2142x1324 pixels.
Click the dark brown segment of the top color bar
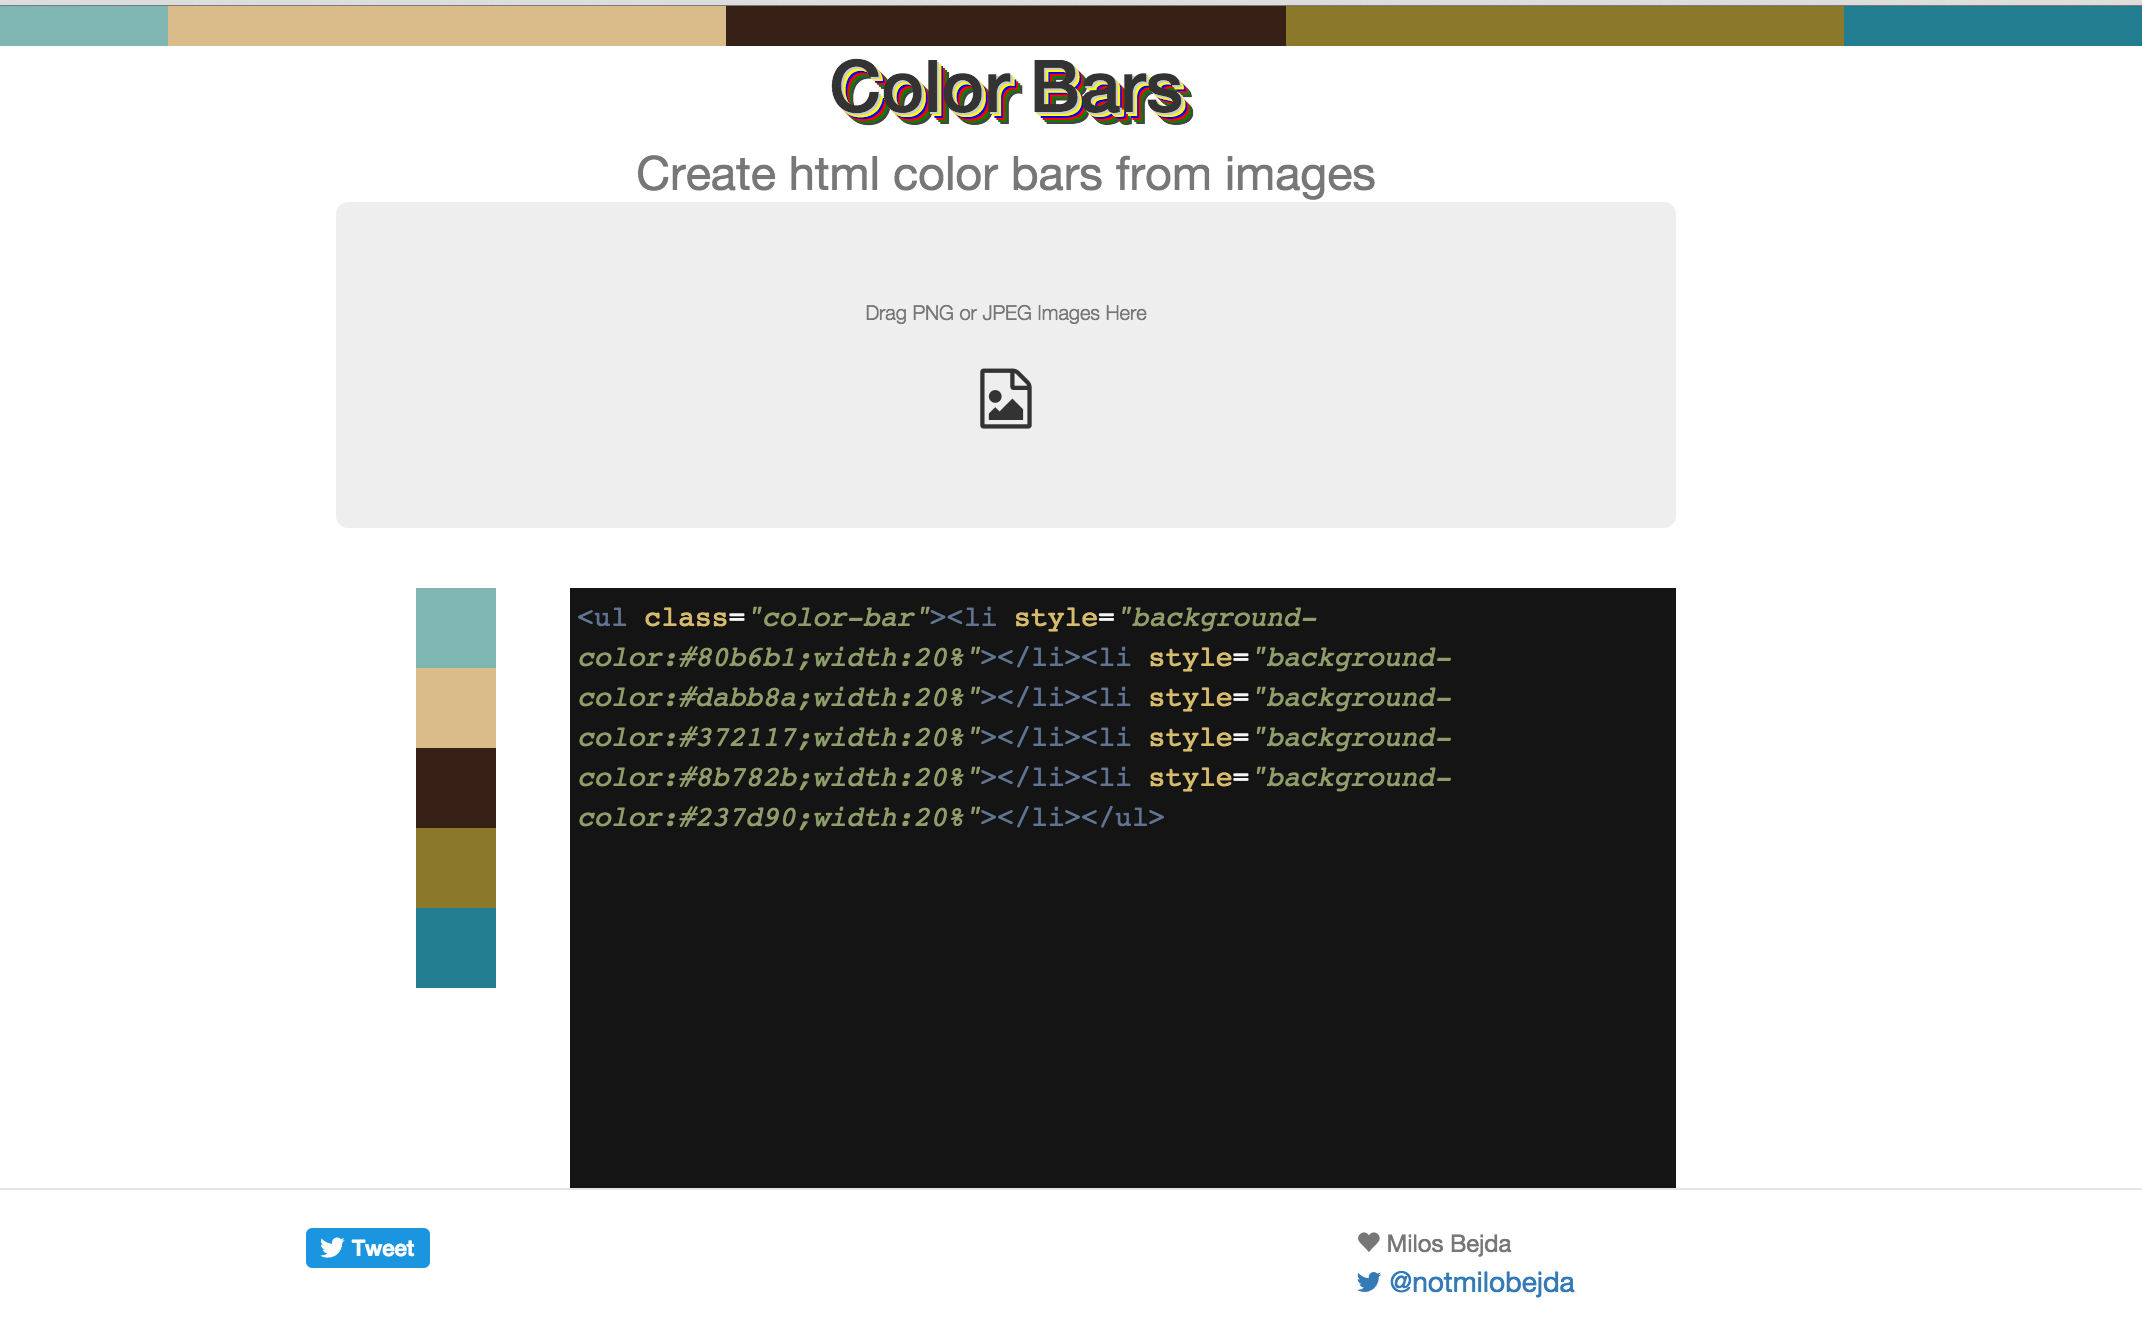1006,25
